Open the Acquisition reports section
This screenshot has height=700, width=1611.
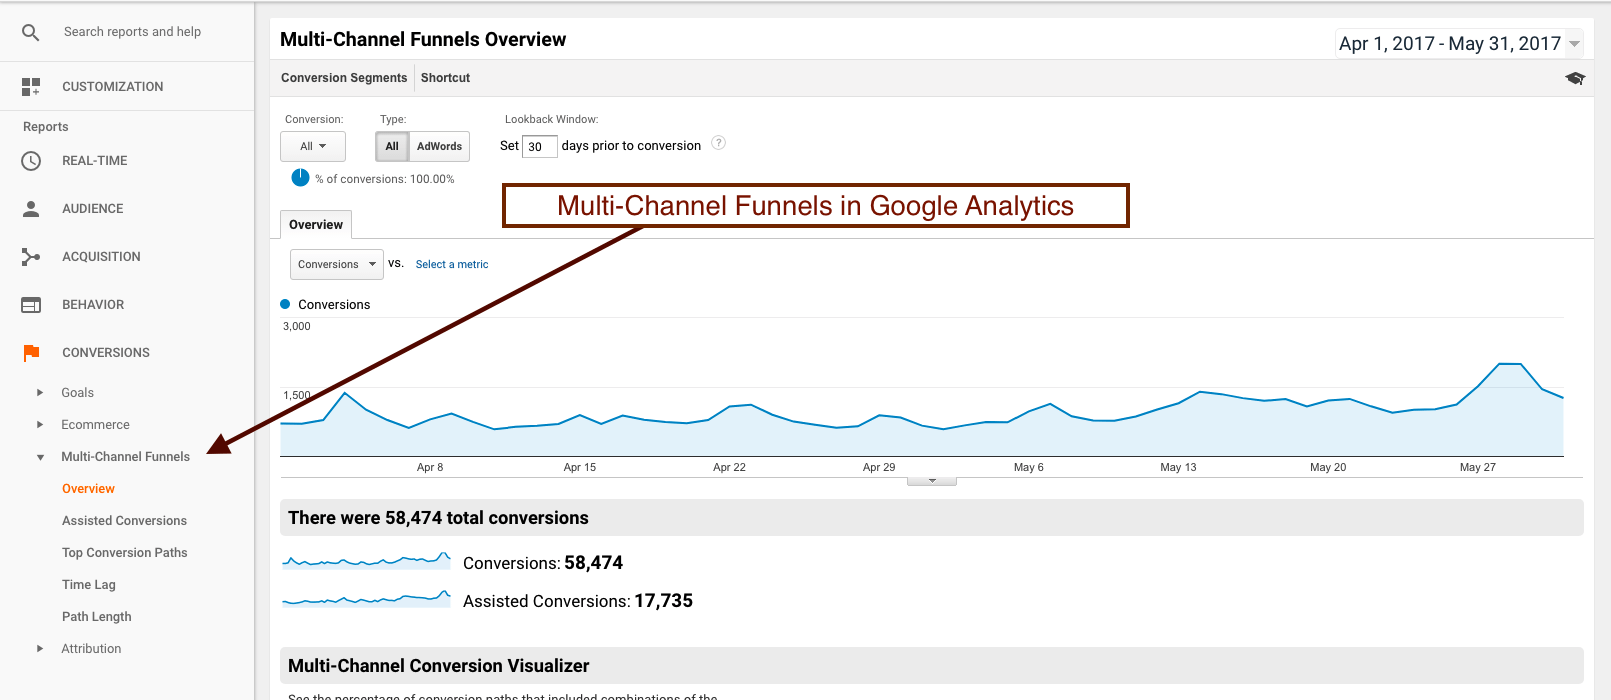click(x=101, y=257)
